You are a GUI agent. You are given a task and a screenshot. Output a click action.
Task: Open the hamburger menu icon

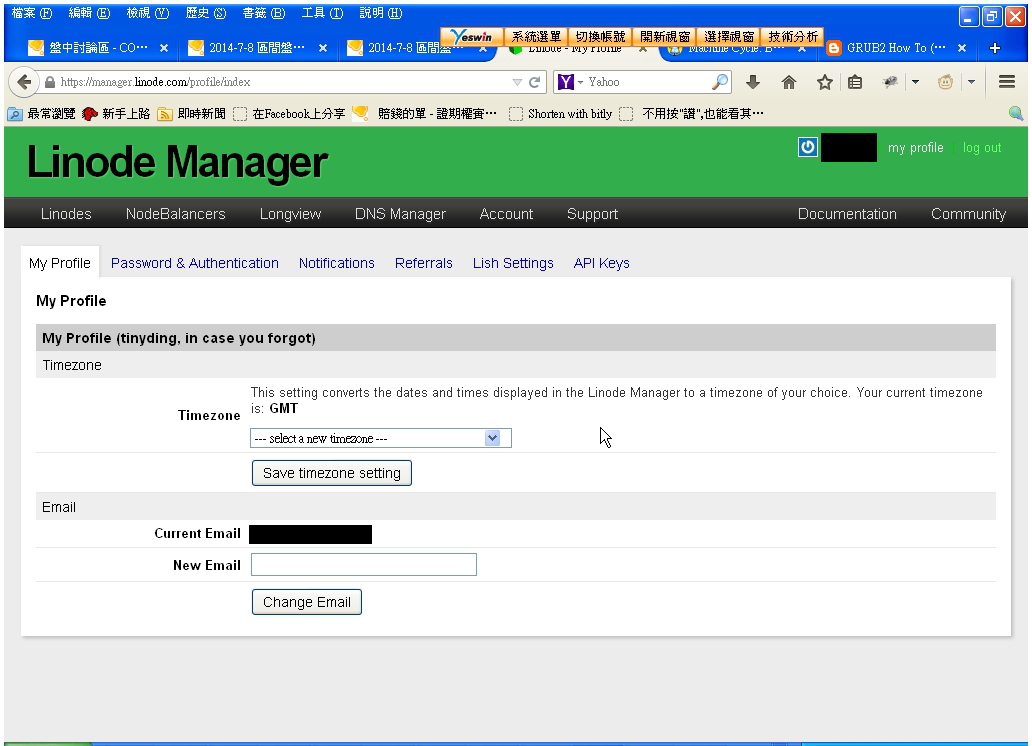point(1006,82)
